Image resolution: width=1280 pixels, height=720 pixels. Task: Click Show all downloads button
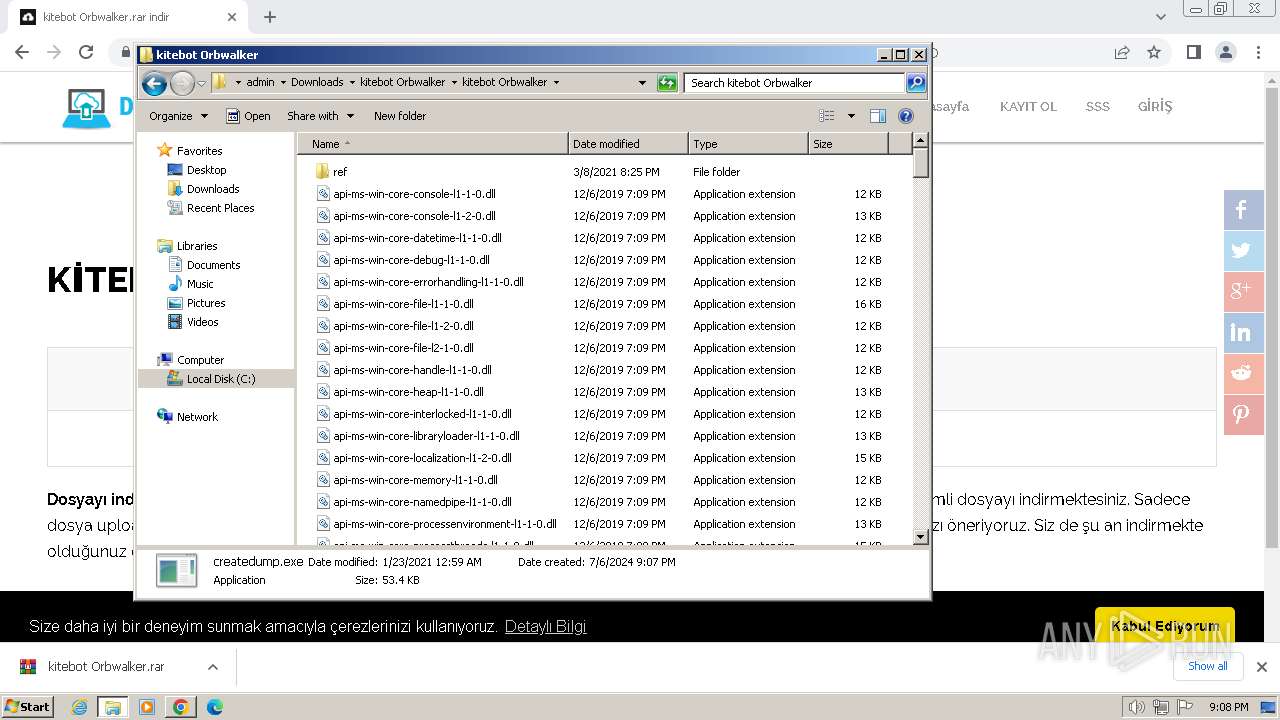coord(1207,666)
